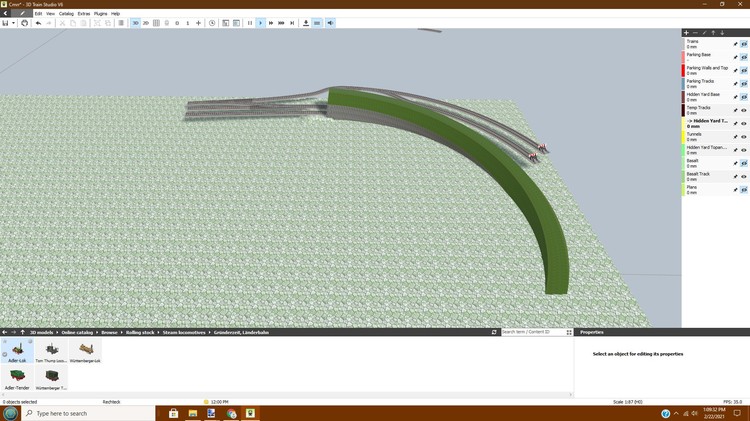Move layer up with arrow icon
This screenshot has height=421, width=750.
(713, 33)
